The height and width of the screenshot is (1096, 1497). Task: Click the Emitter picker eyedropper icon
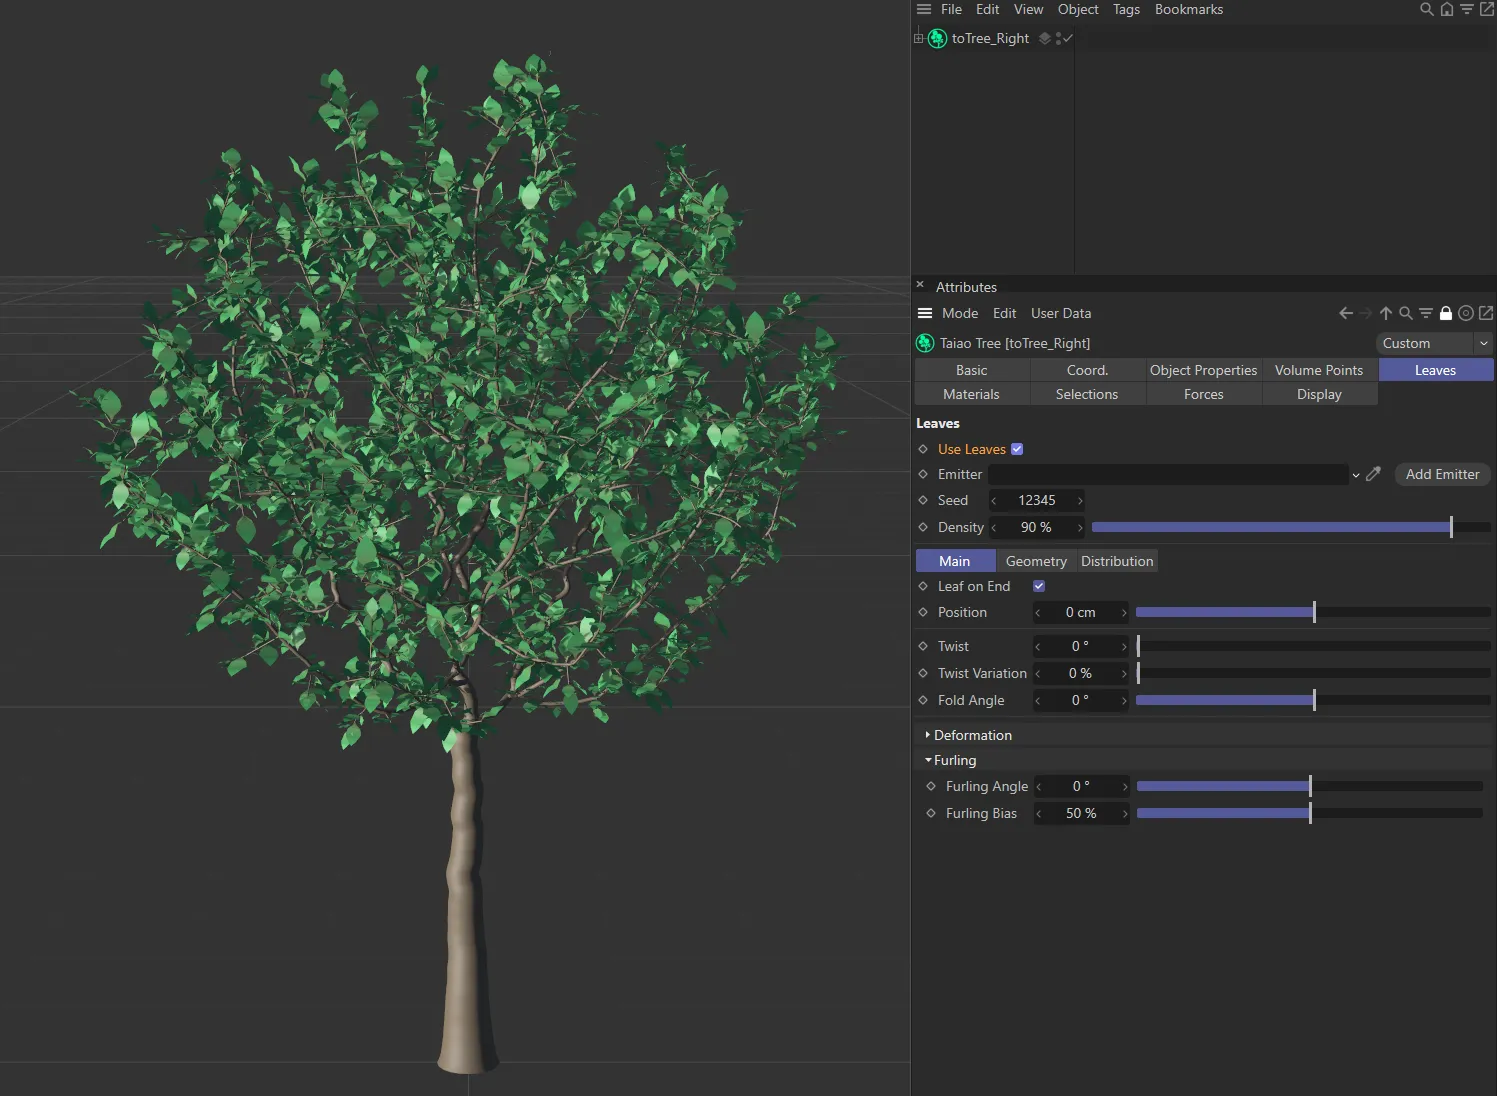point(1373,474)
